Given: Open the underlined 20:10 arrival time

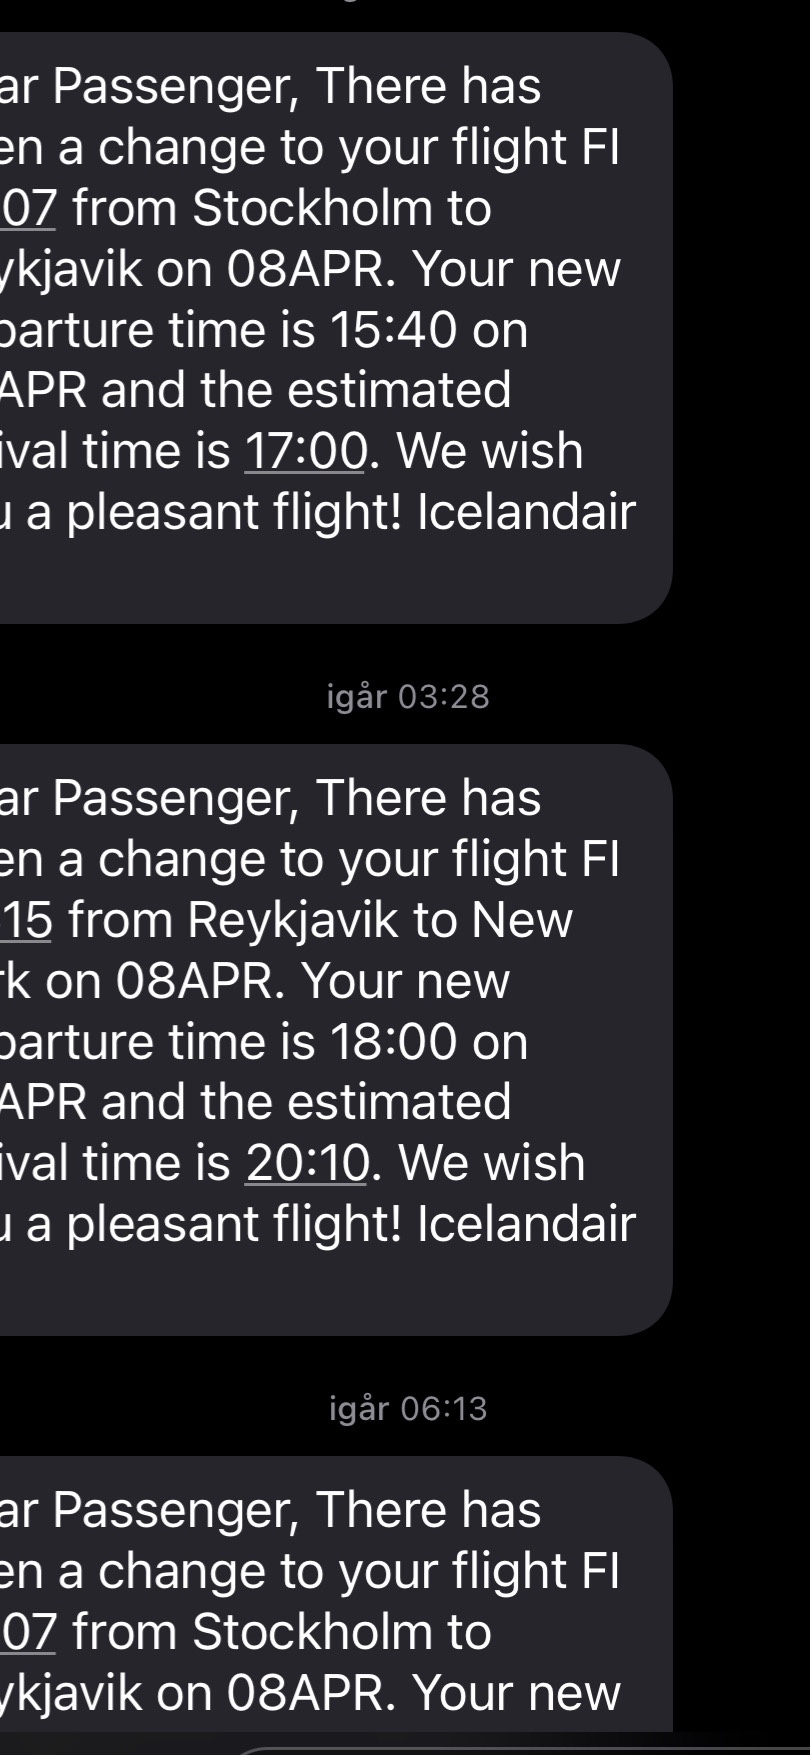Looking at the screenshot, I should [x=307, y=1163].
